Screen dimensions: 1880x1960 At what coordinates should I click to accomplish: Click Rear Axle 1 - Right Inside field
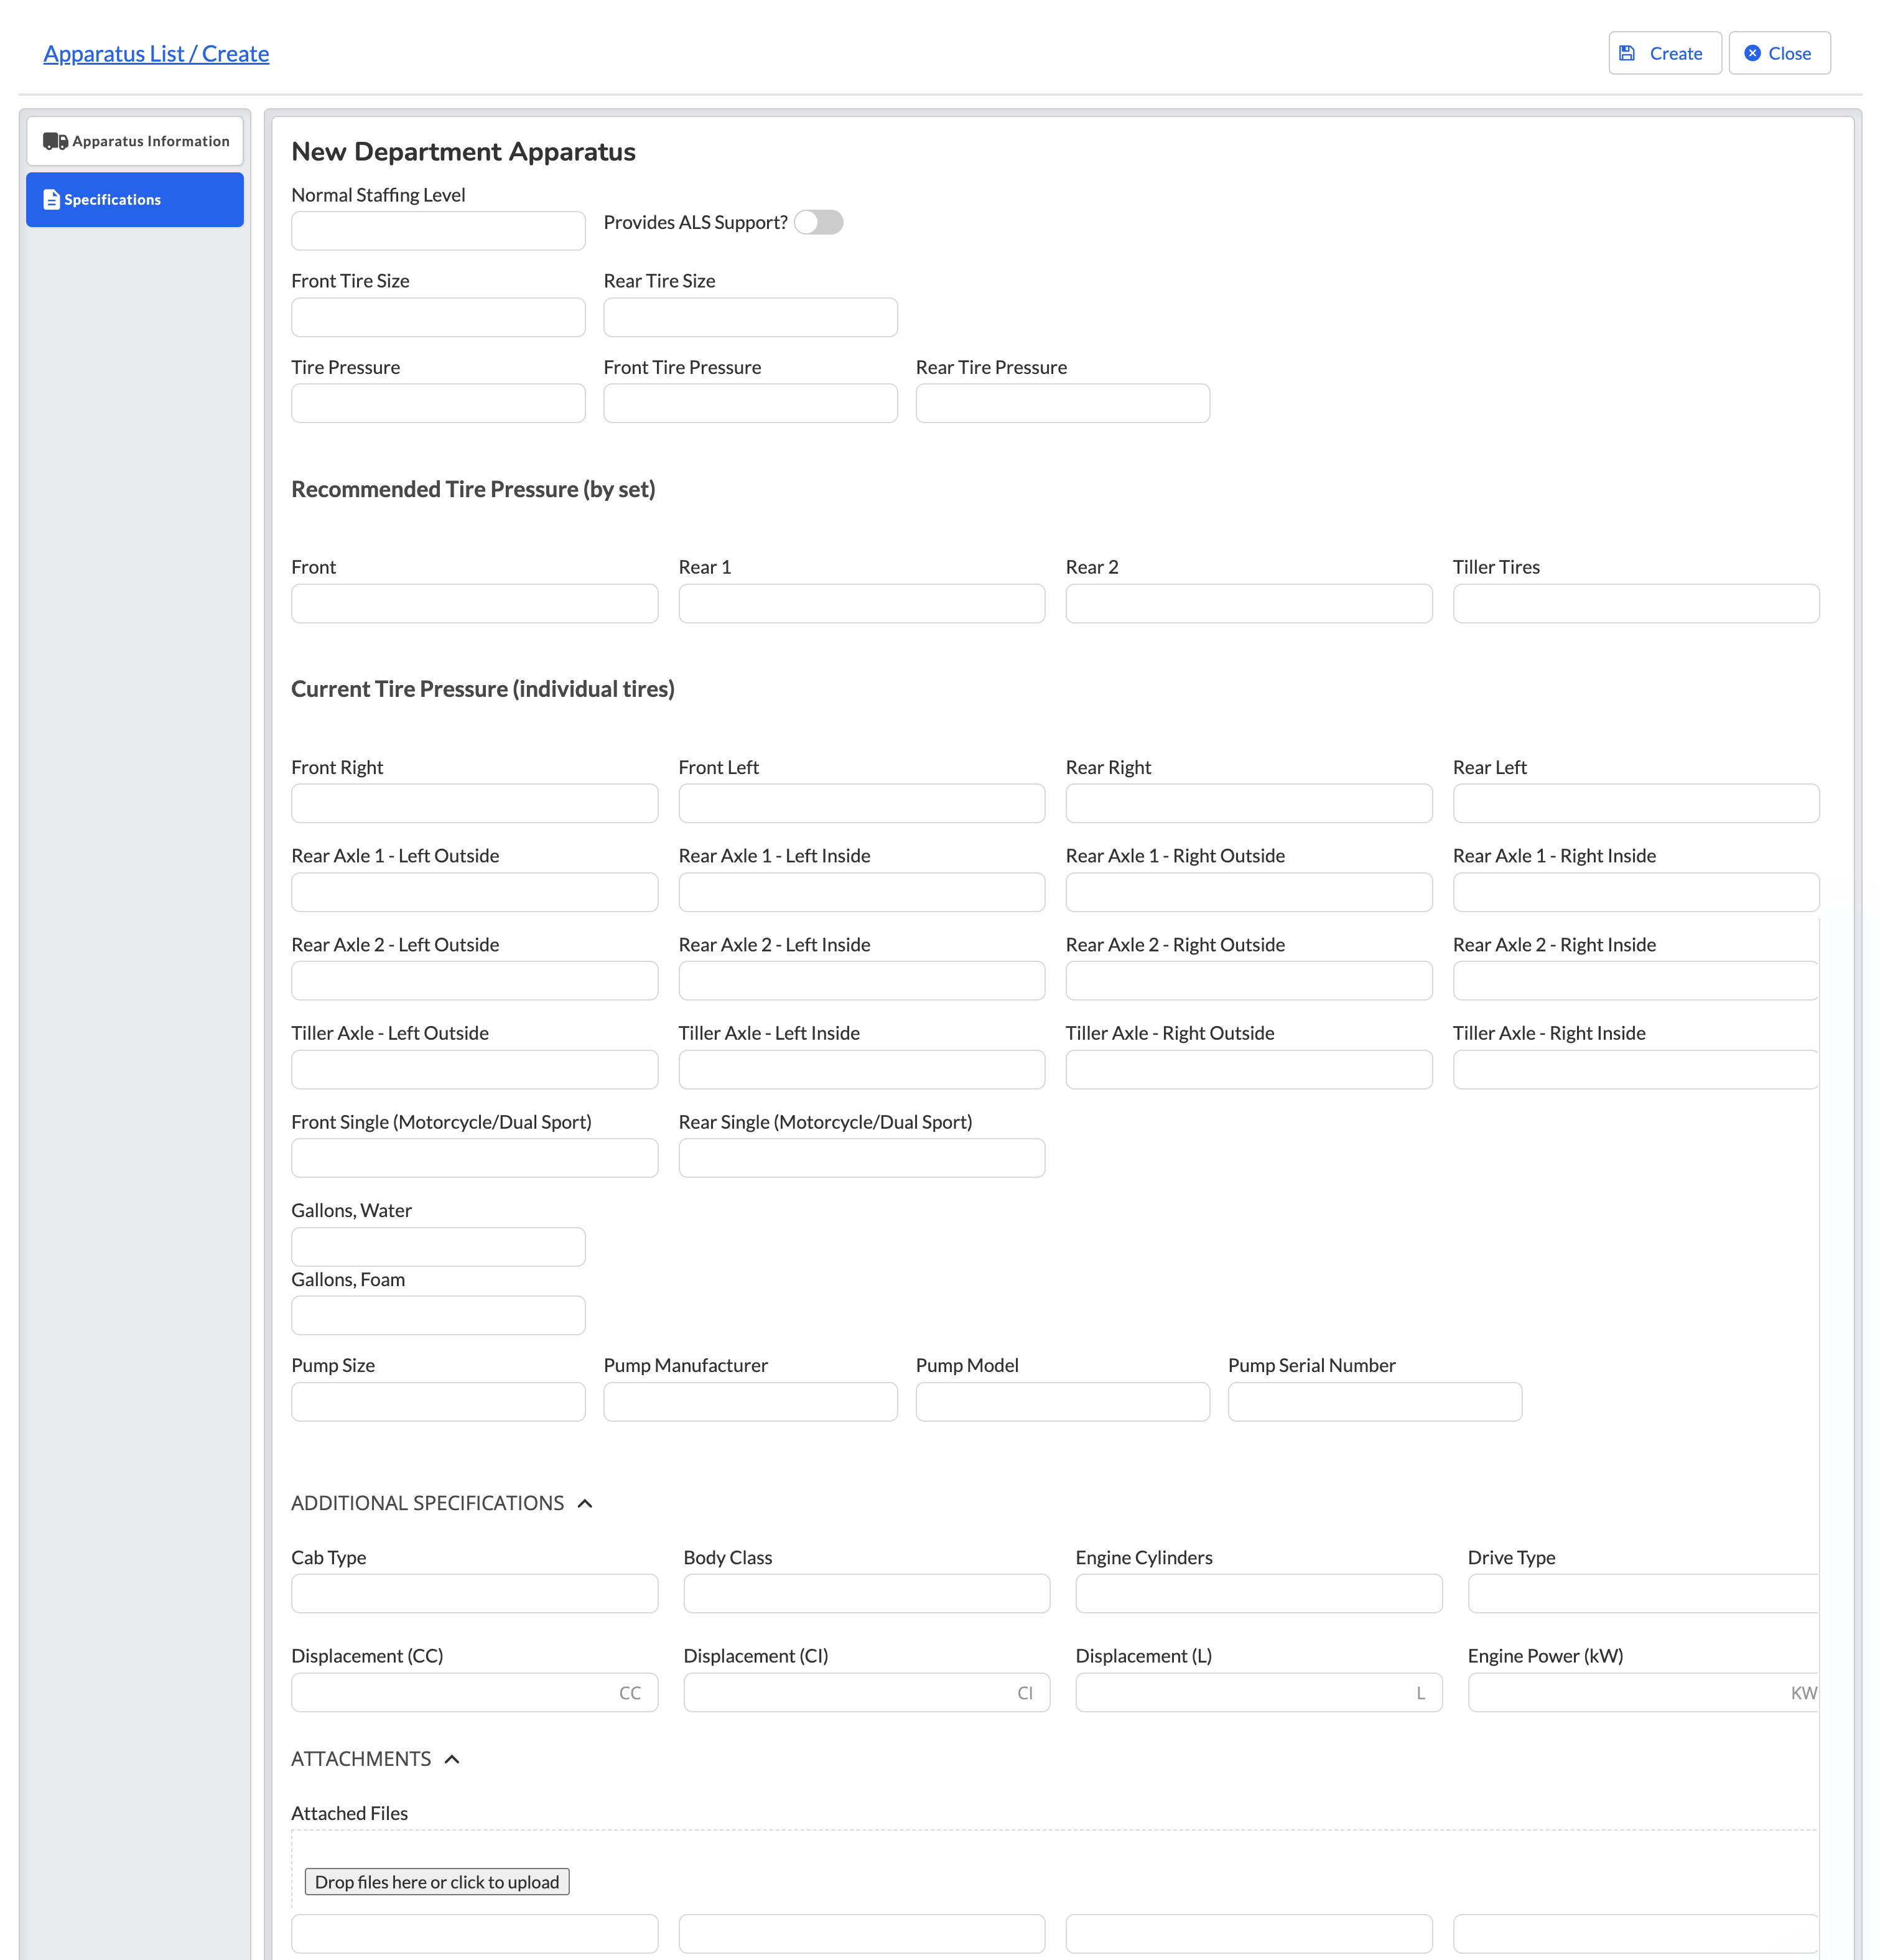(1635, 892)
